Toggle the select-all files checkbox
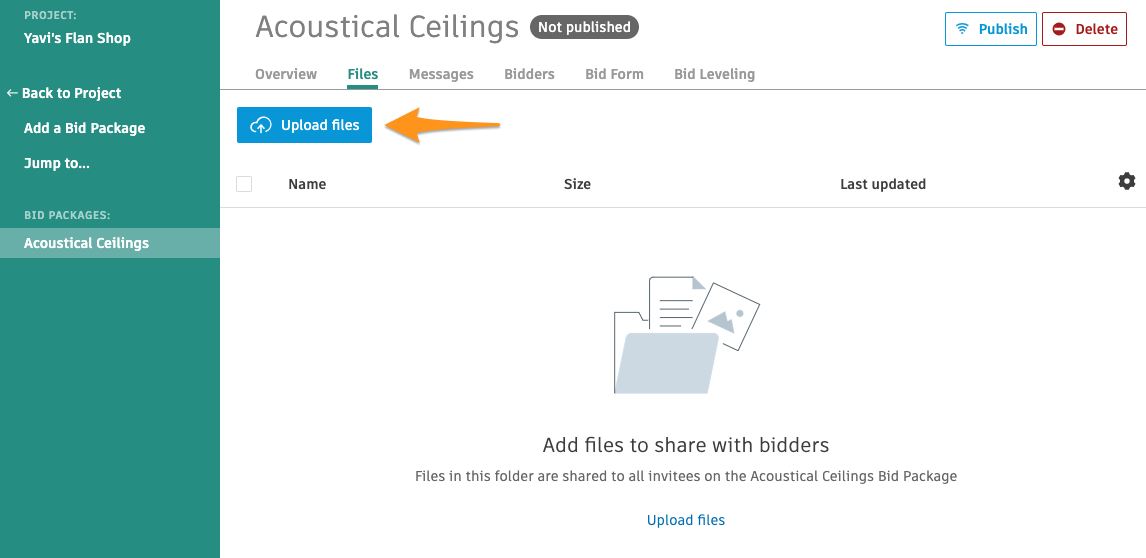The image size is (1146, 558). 244,184
